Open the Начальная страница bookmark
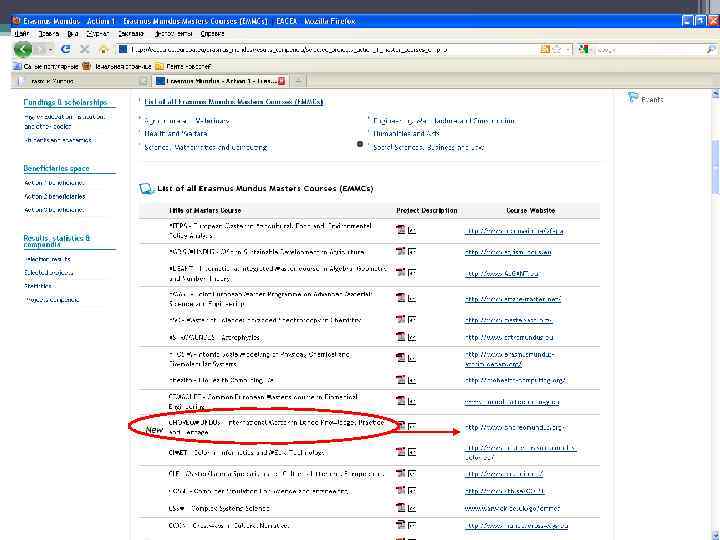Image resolution: width=720 pixels, height=540 pixels. click(x=117, y=67)
